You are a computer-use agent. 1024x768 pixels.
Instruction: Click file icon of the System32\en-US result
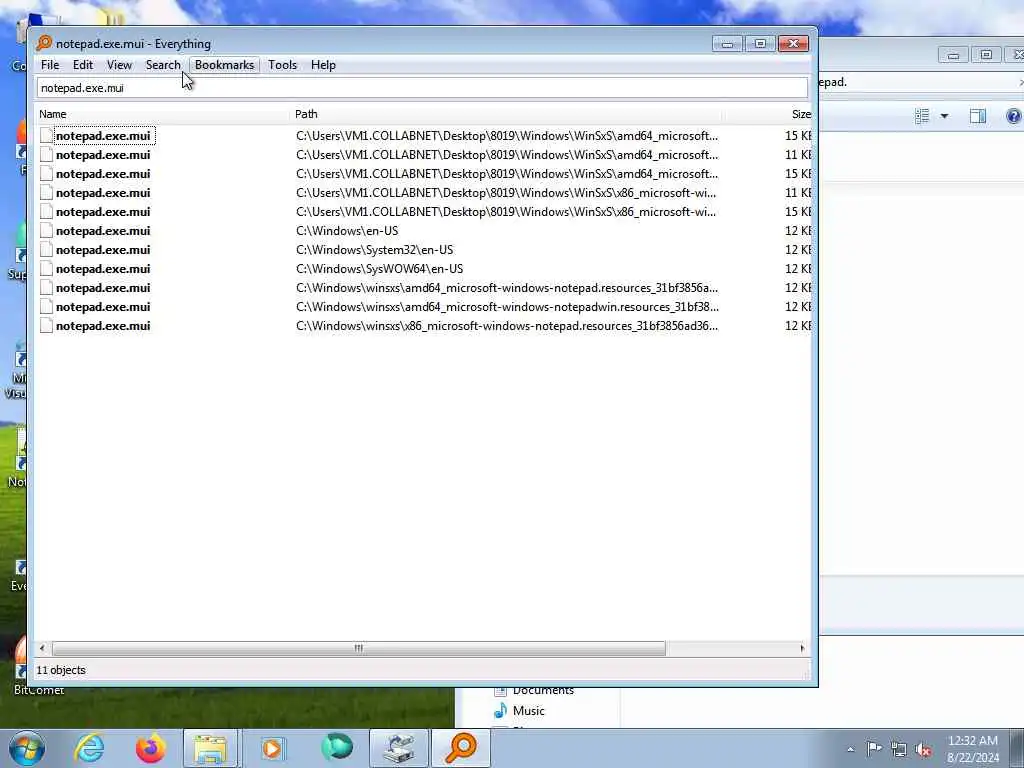click(46, 249)
